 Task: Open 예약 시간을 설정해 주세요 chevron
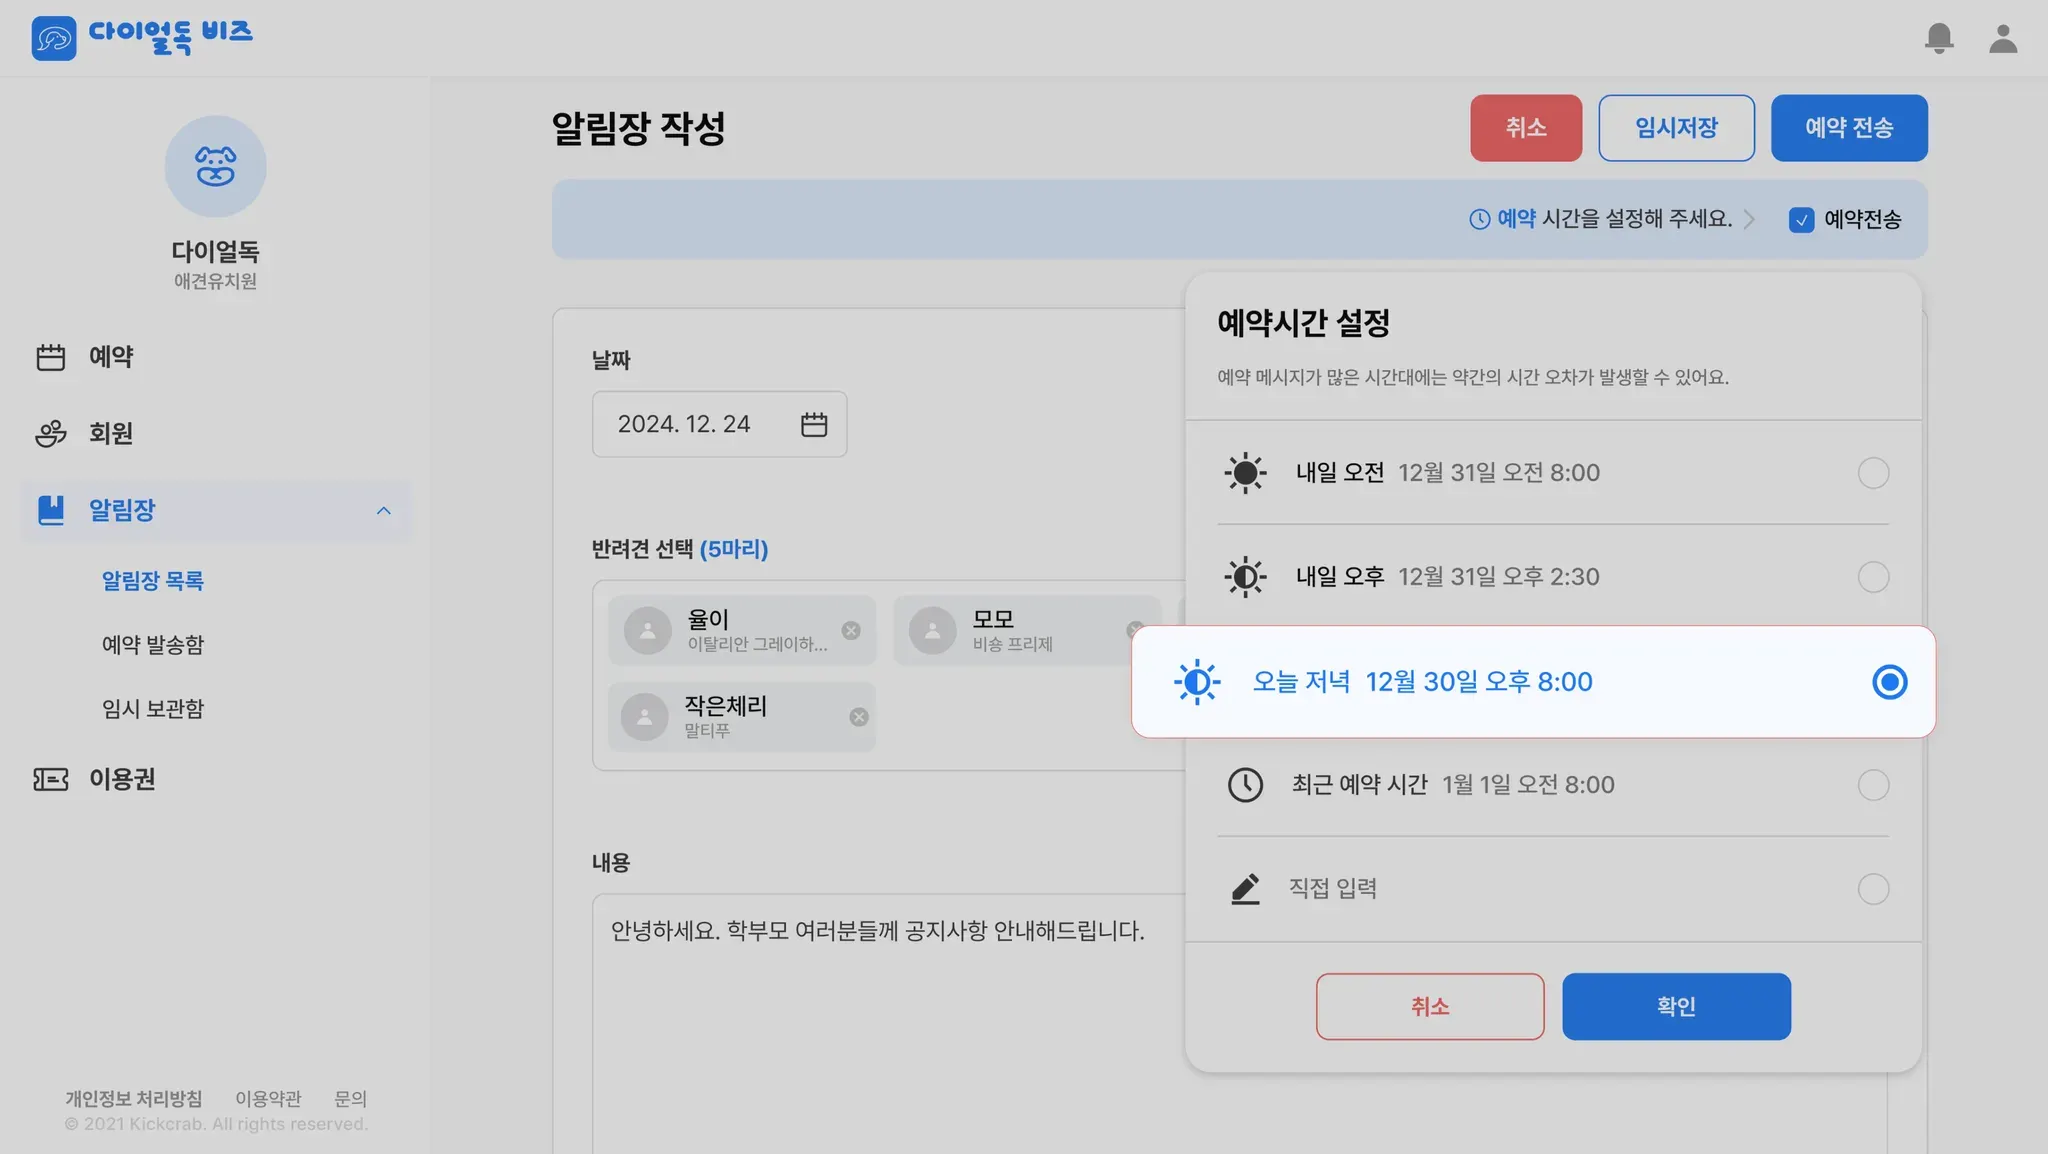pyautogui.click(x=1749, y=219)
